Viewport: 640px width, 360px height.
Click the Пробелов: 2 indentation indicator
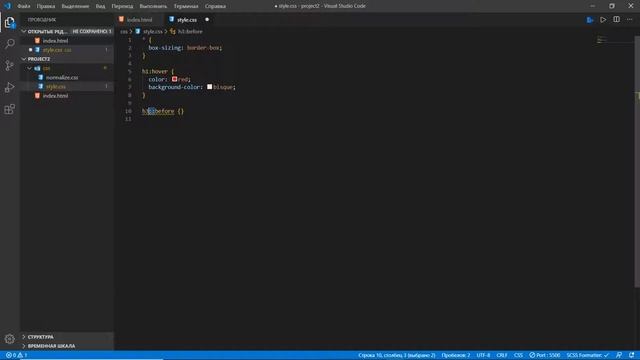click(x=456, y=355)
